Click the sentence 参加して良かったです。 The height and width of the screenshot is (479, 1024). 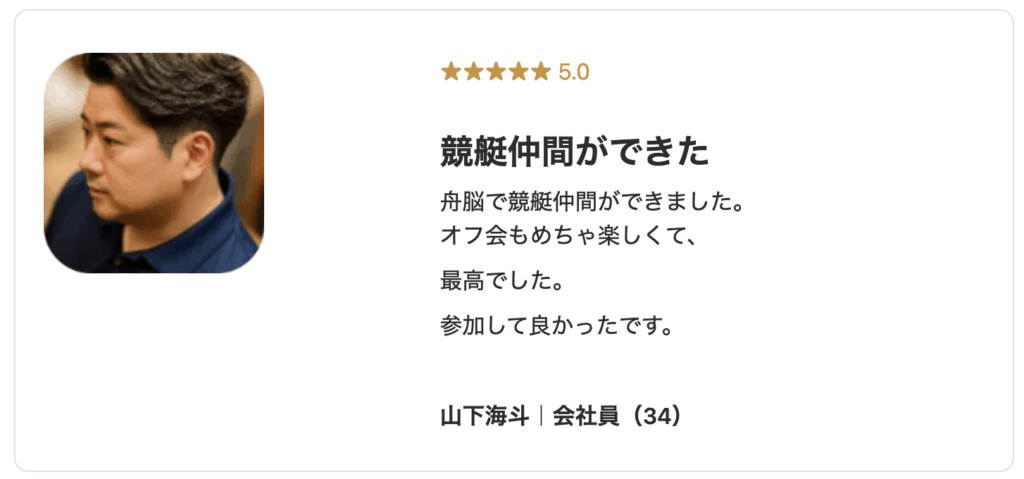click(x=556, y=325)
